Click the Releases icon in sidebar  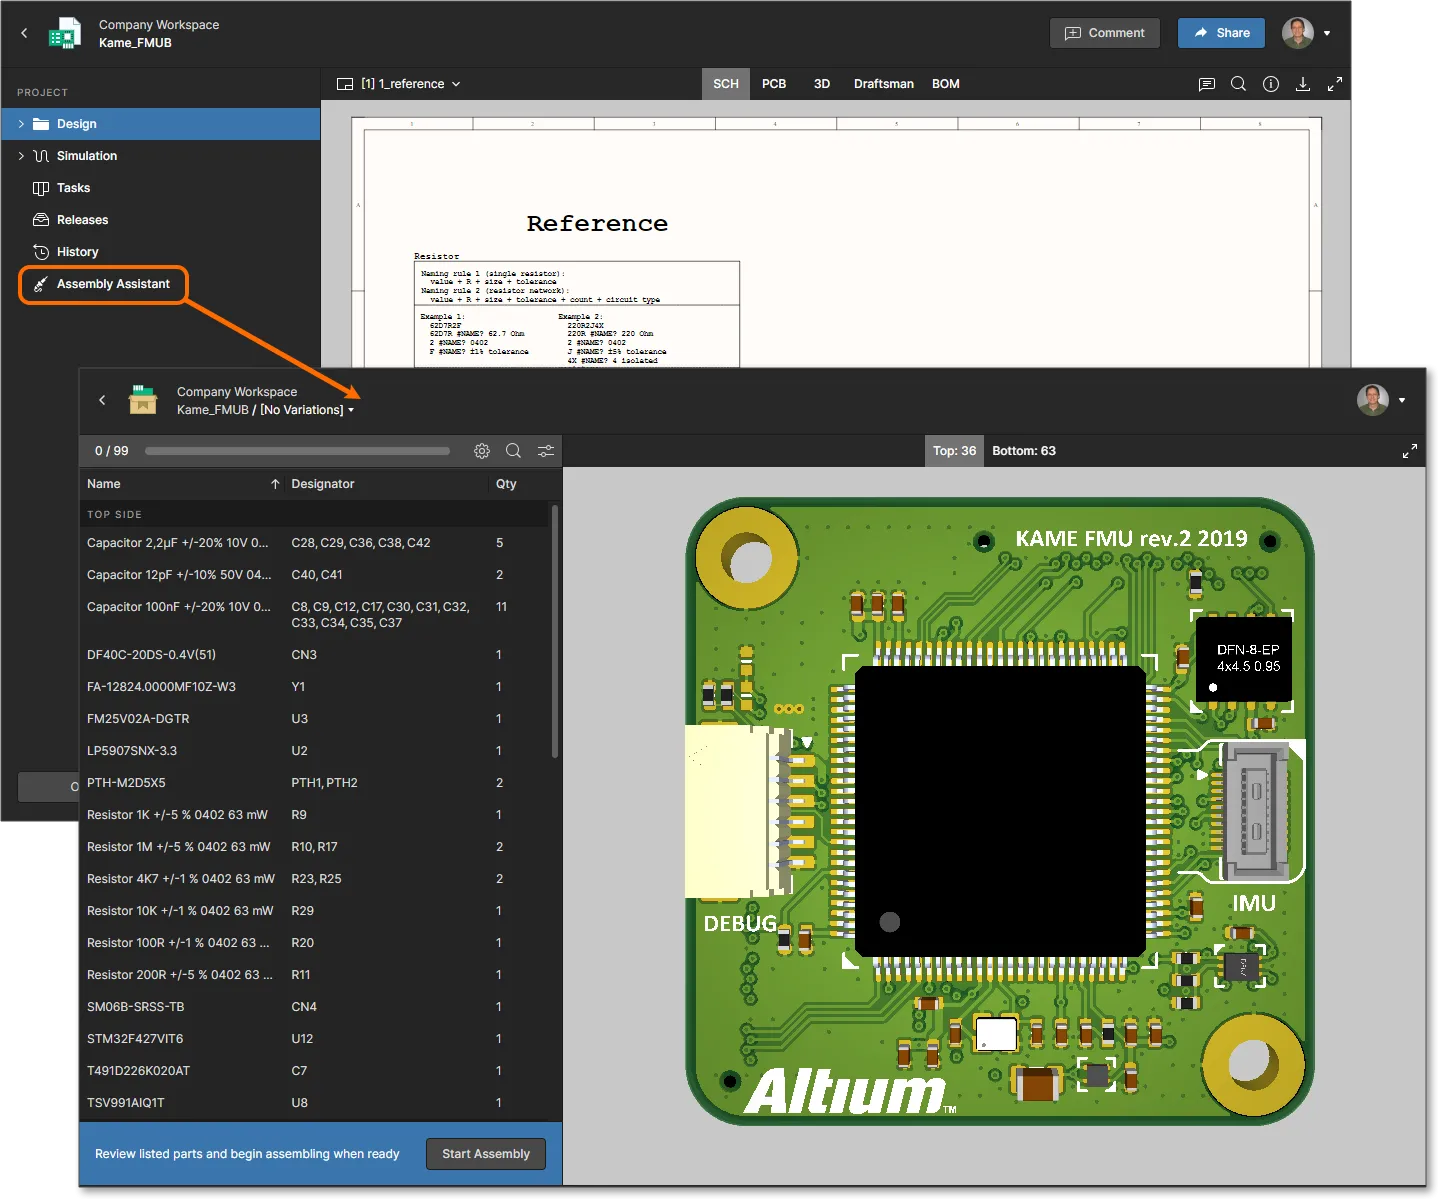(x=41, y=220)
